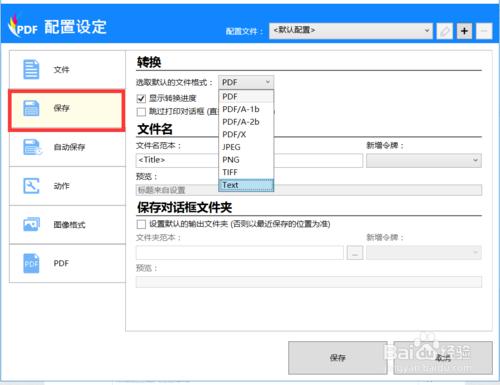Click the bottom 保存 button

coord(338,358)
